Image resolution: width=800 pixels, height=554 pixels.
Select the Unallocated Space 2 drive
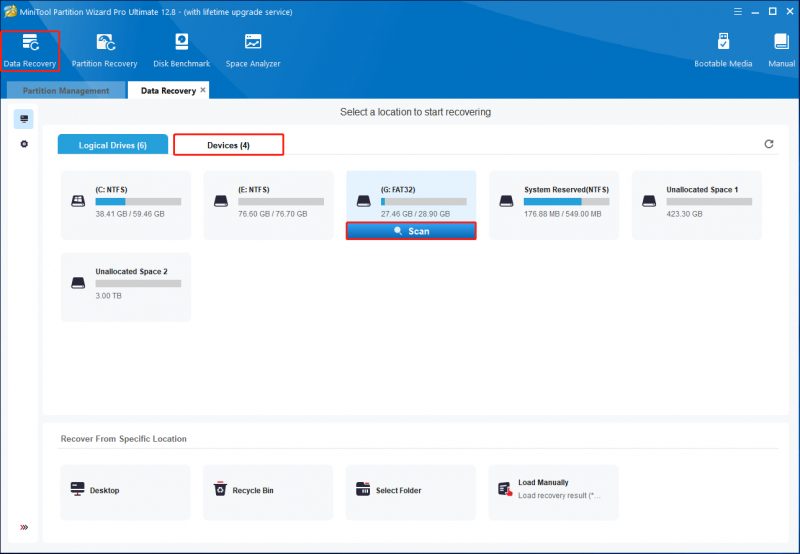point(126,287)
